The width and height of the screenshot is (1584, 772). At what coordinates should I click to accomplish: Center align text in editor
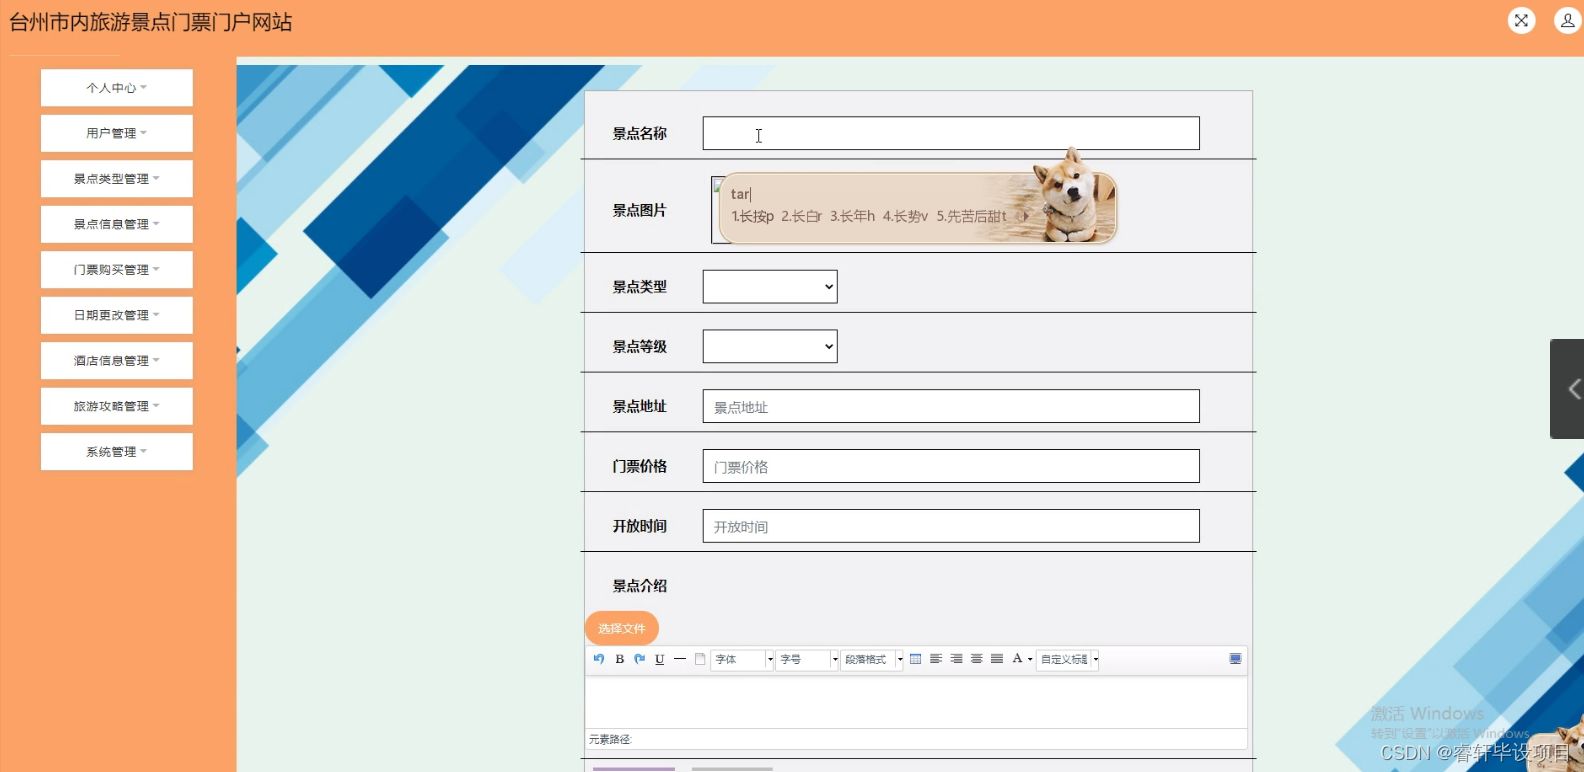[x=976, y=659]
